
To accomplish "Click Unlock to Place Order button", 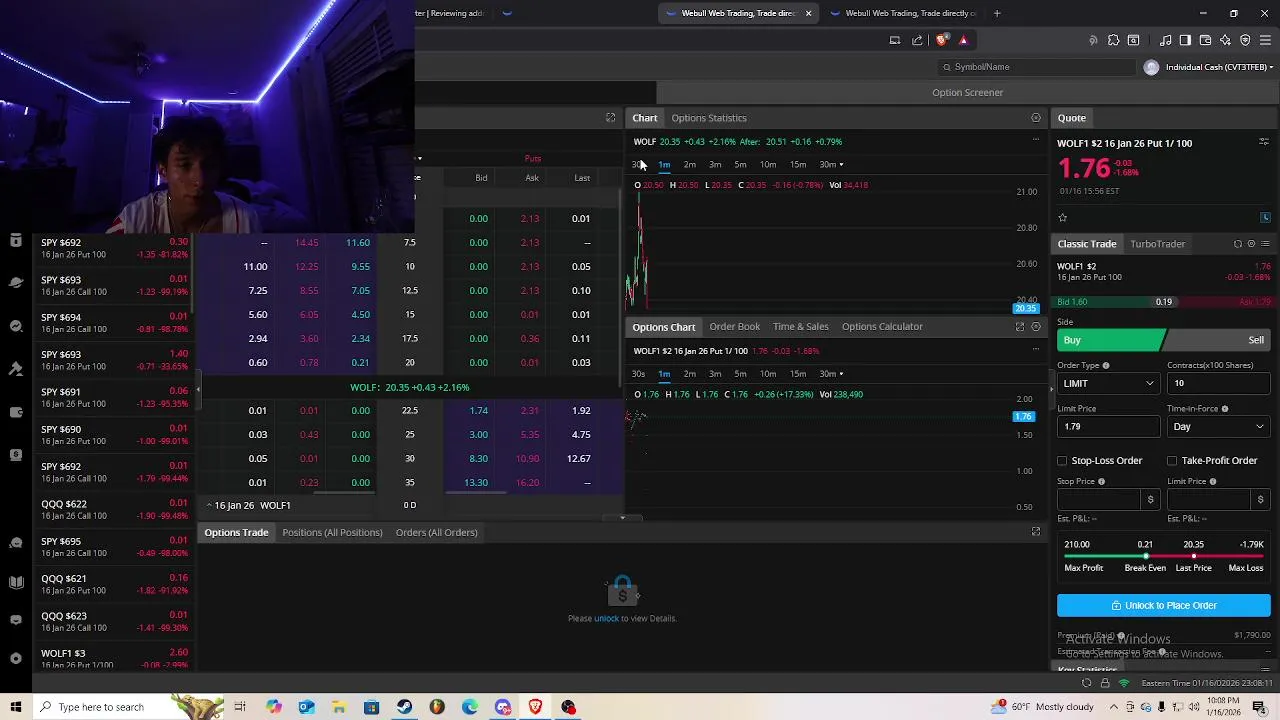I will click(x=1164, y=605).
